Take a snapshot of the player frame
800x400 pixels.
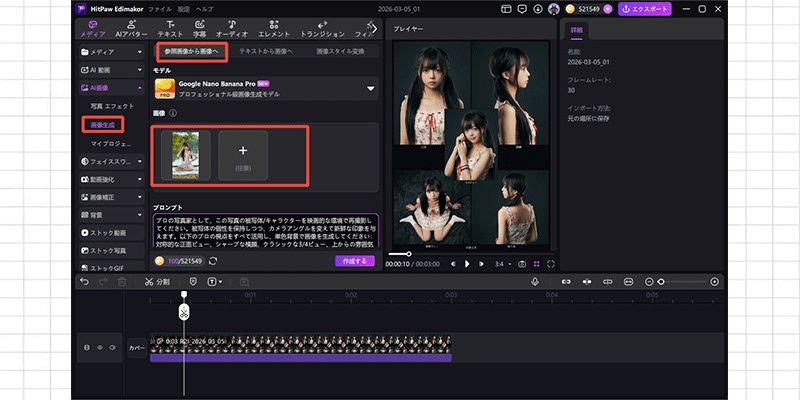522,264
